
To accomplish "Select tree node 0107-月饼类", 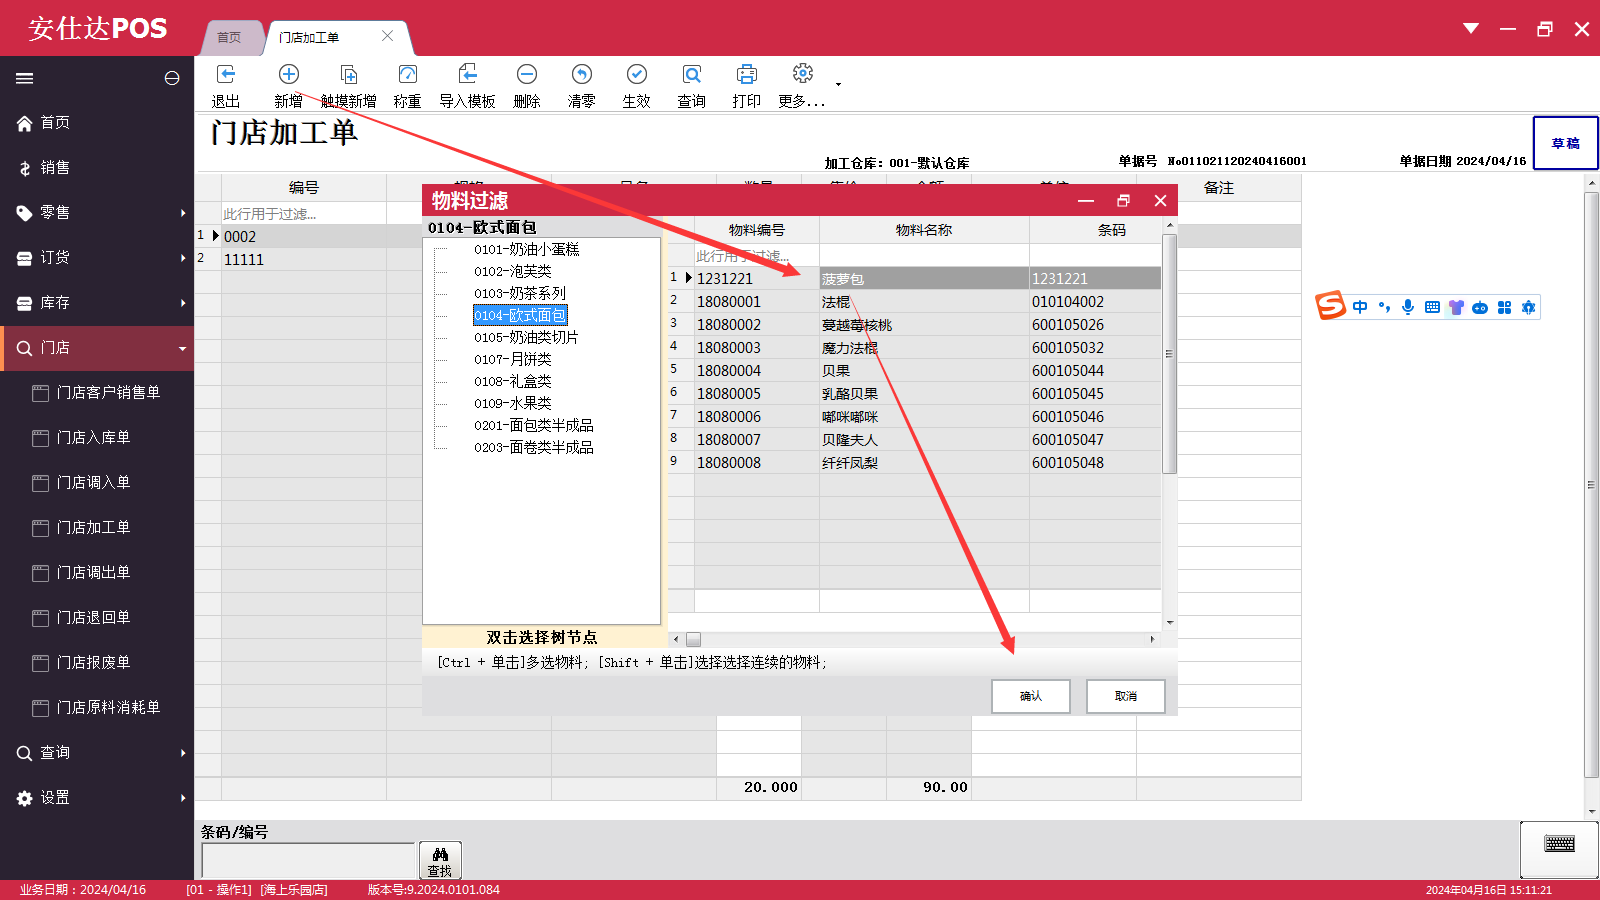I will click(513, 360).
